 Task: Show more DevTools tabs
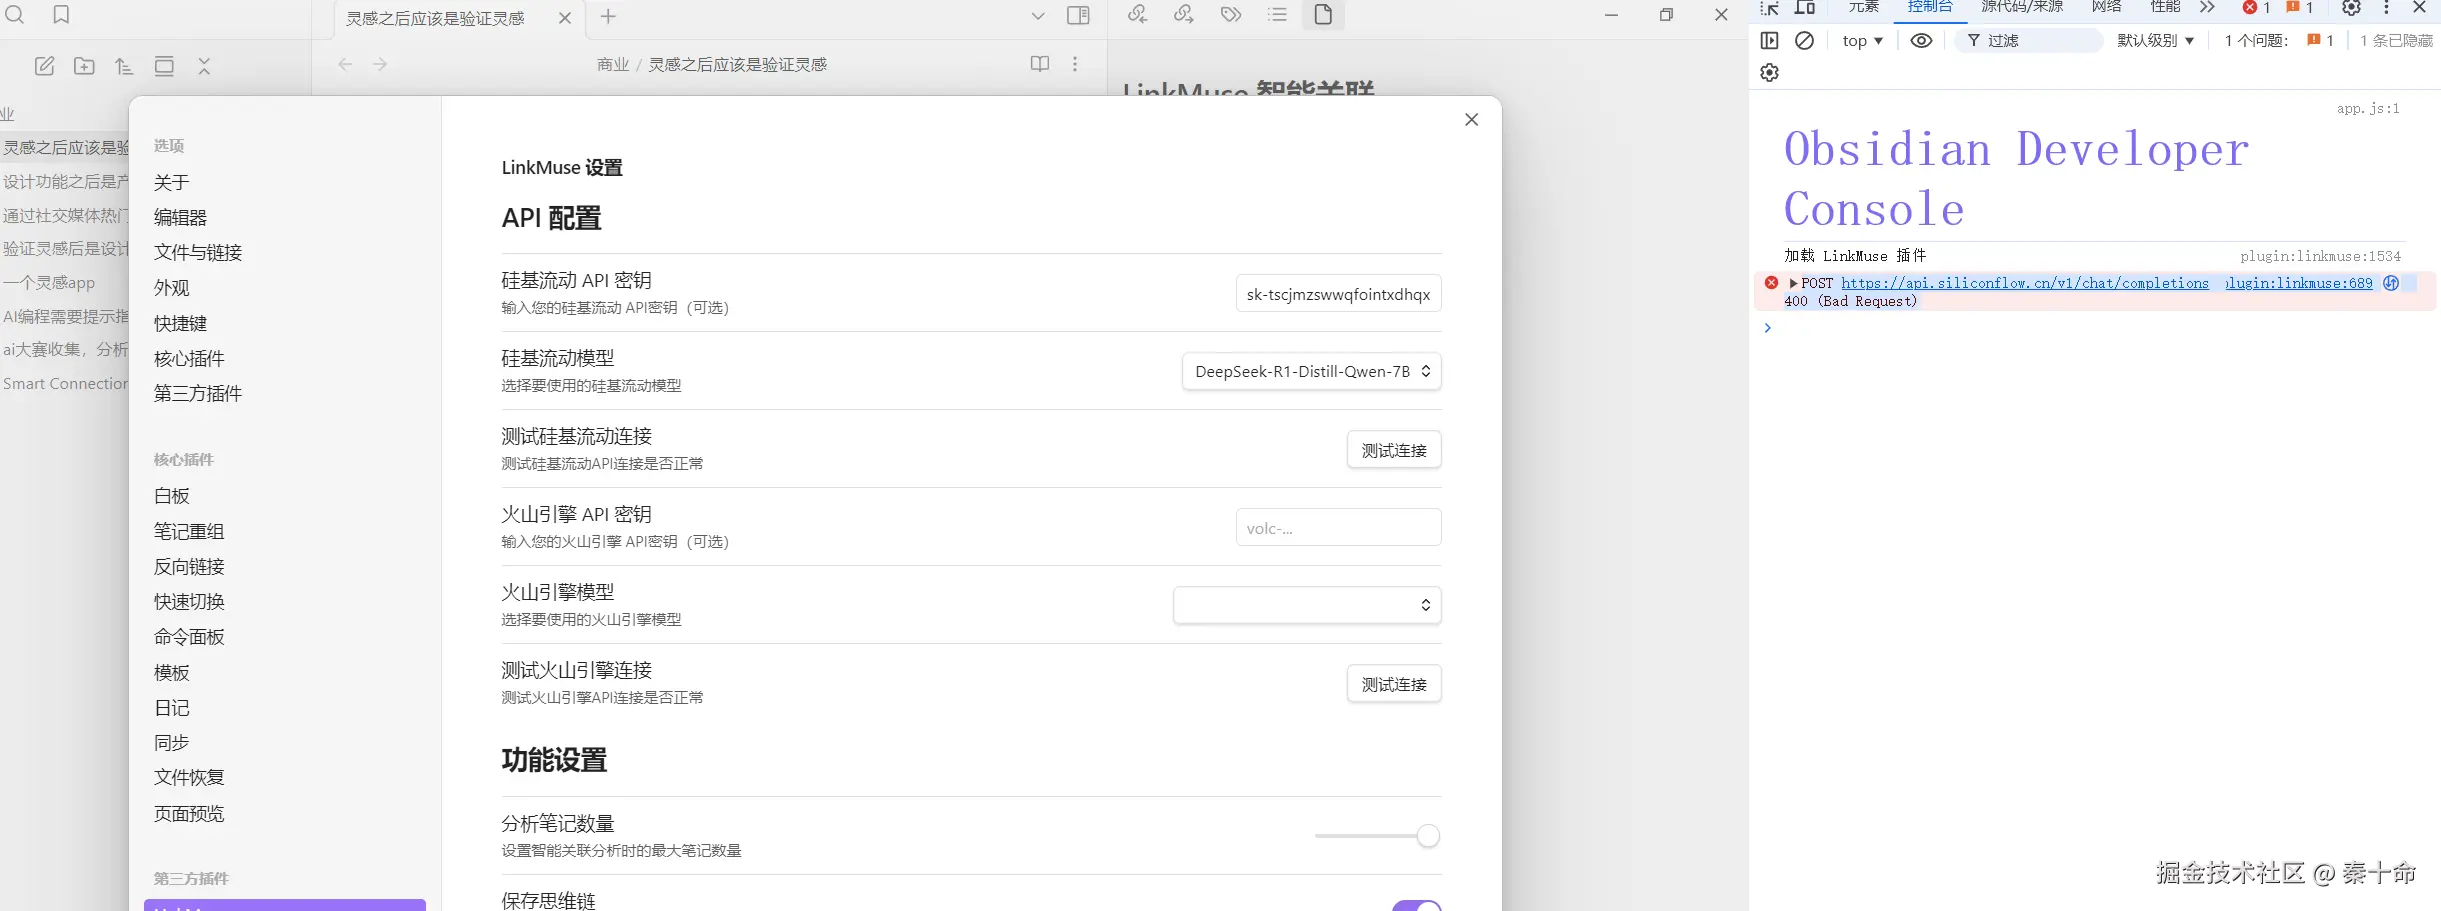[x=2206, y=8]
